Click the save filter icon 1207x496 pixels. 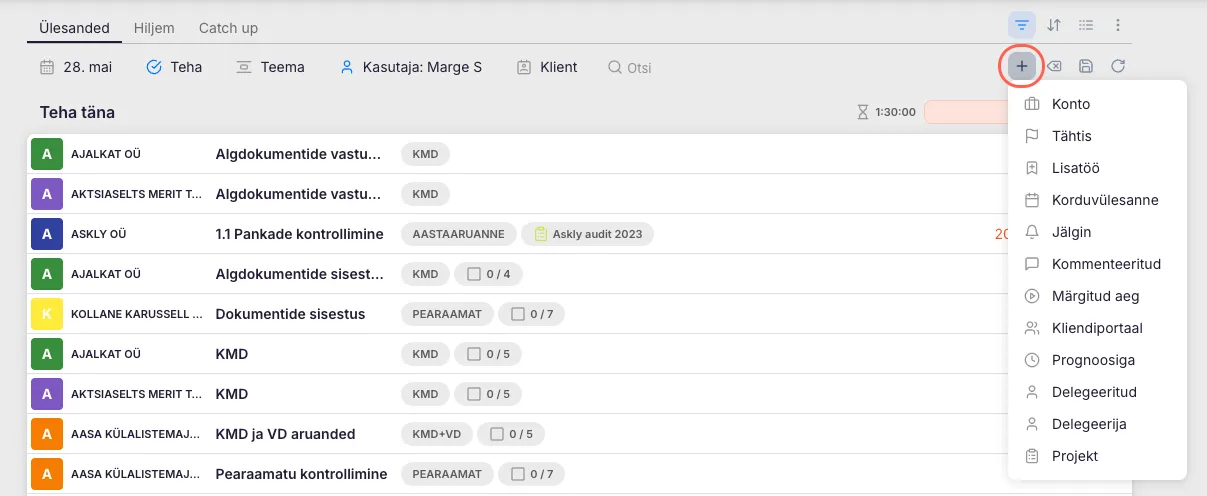point(1086,67)
